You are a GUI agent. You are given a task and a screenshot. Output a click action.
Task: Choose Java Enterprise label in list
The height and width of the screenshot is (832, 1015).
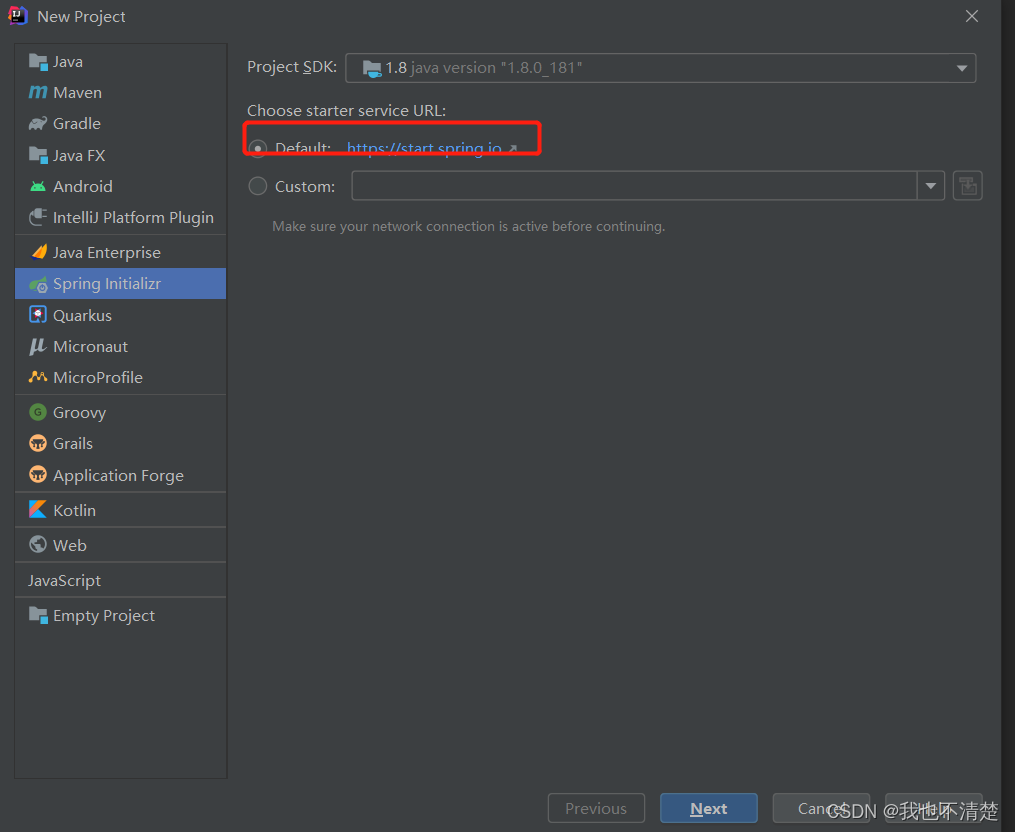(x=107, y=253)
